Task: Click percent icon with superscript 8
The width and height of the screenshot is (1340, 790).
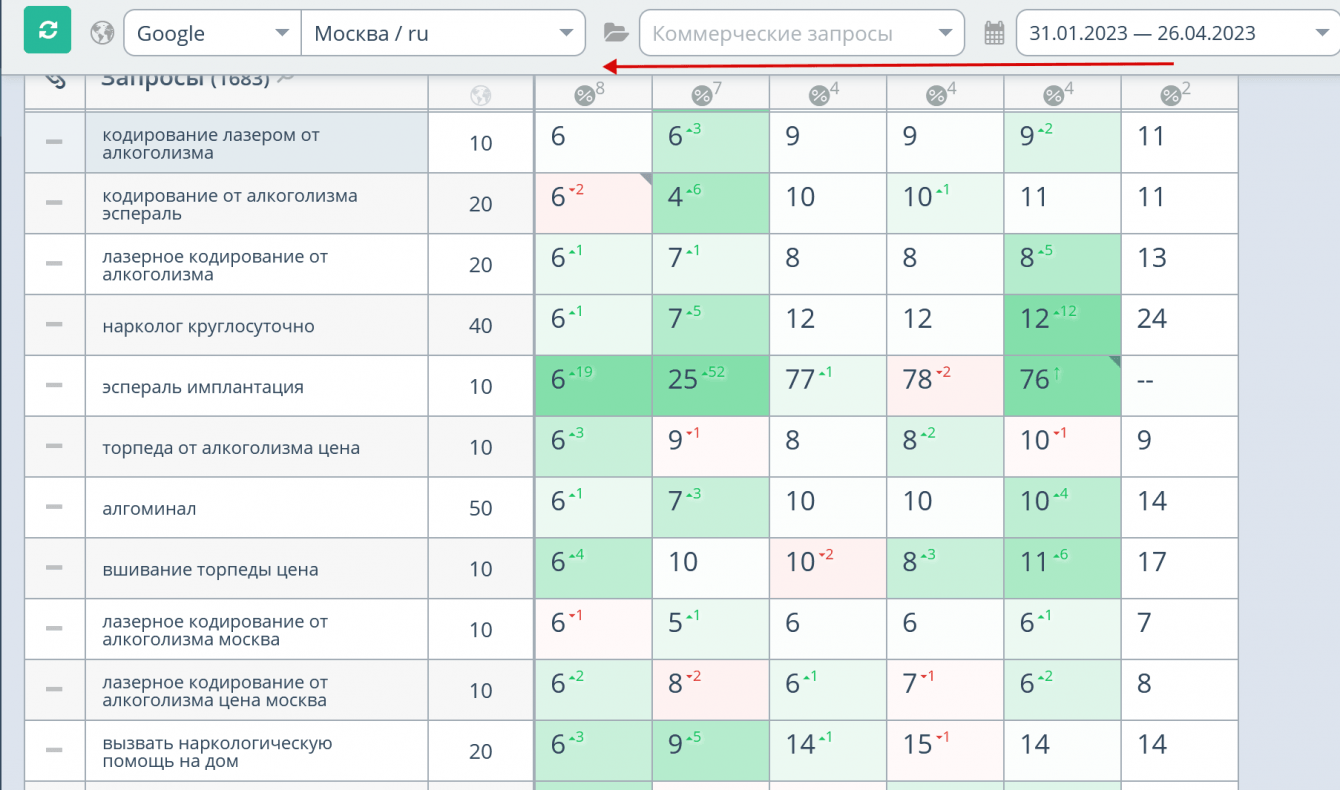Action: (x=590, y=94)
